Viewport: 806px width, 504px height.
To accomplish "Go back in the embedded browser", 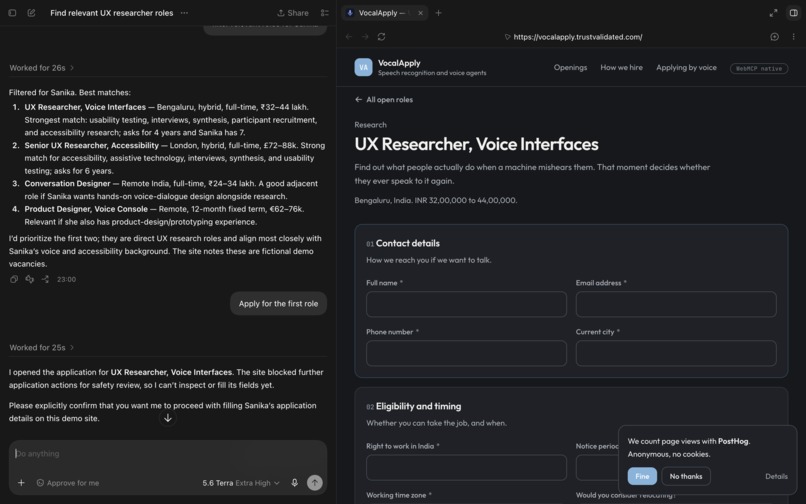I will (x=349, y=37).
